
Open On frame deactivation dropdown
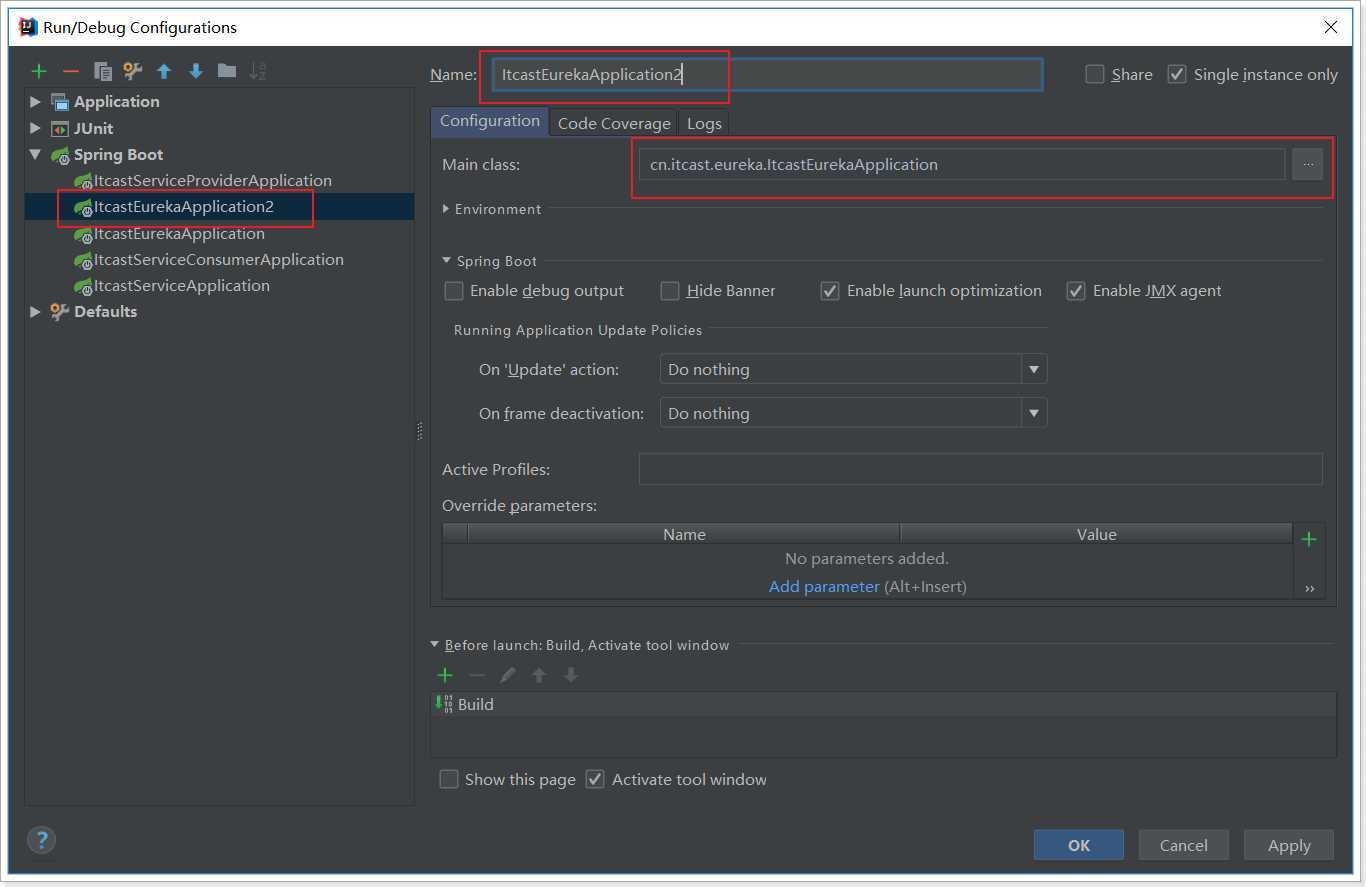pyautogui.click(x=1034, y=413)
